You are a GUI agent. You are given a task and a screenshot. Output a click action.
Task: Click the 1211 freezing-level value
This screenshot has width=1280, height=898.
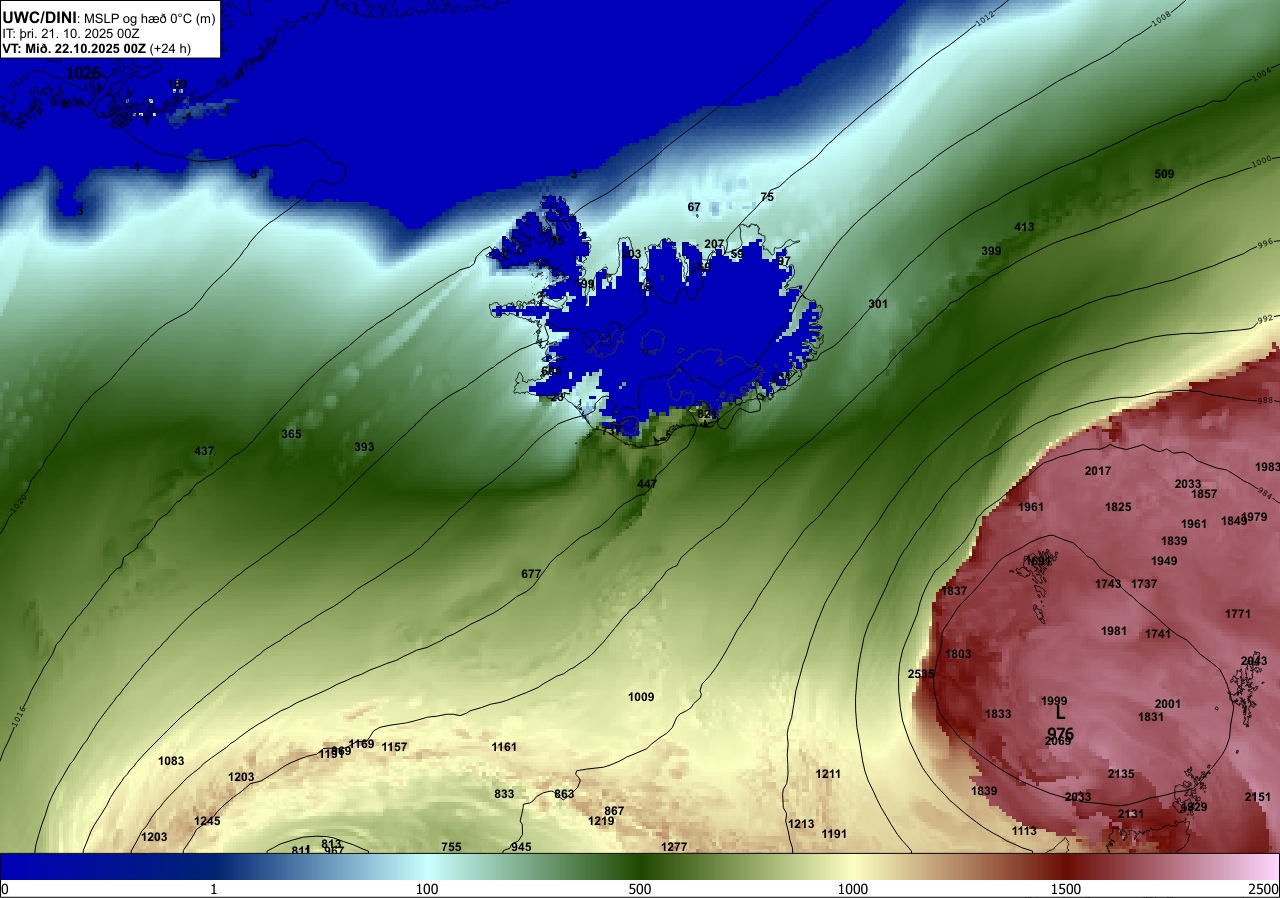[x=828, y=774]
